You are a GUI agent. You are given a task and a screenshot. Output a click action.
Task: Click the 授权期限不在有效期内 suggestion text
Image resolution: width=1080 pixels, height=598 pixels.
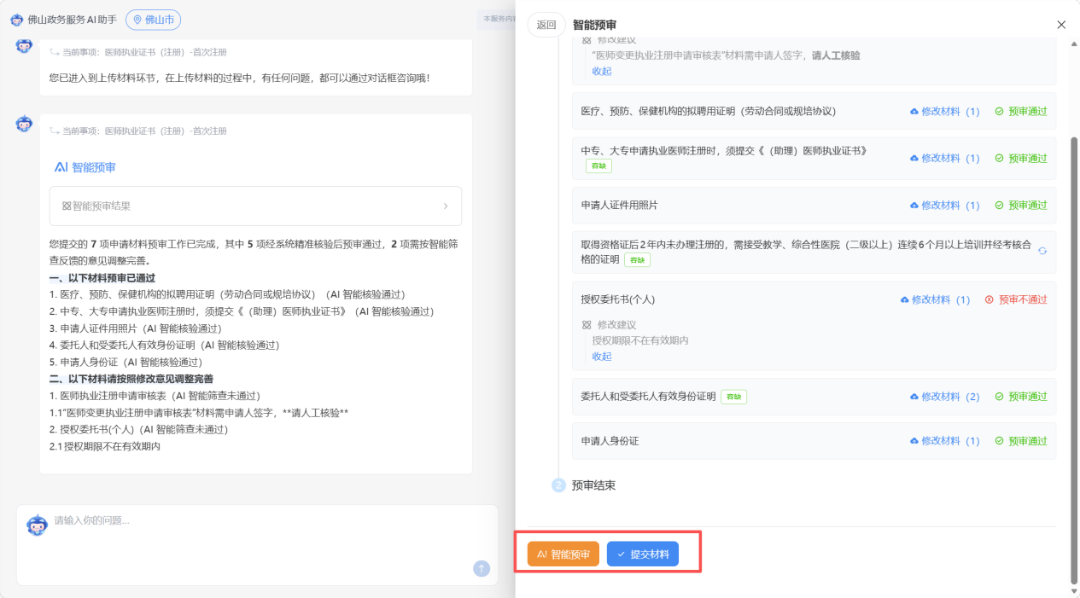pyautogui.click(x=640, y=340)
